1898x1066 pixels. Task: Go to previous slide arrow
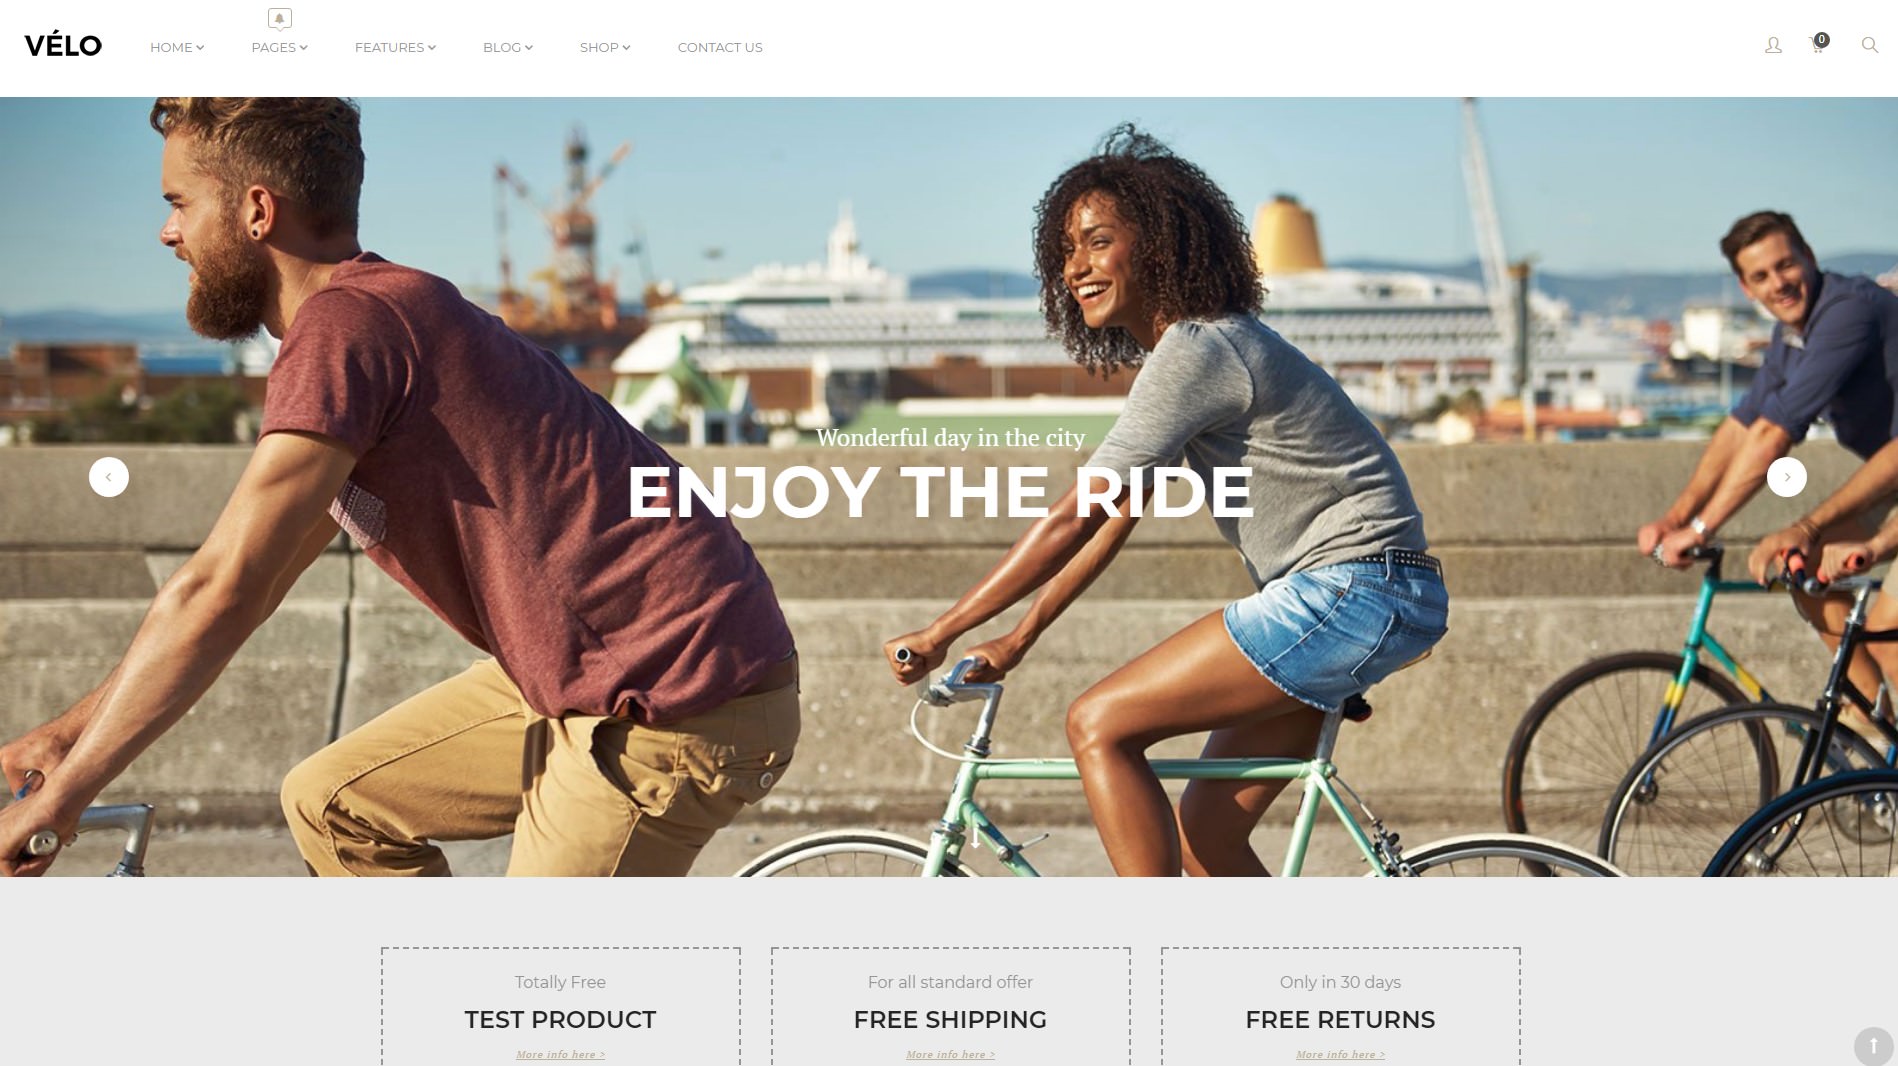(x=109, y=477)
